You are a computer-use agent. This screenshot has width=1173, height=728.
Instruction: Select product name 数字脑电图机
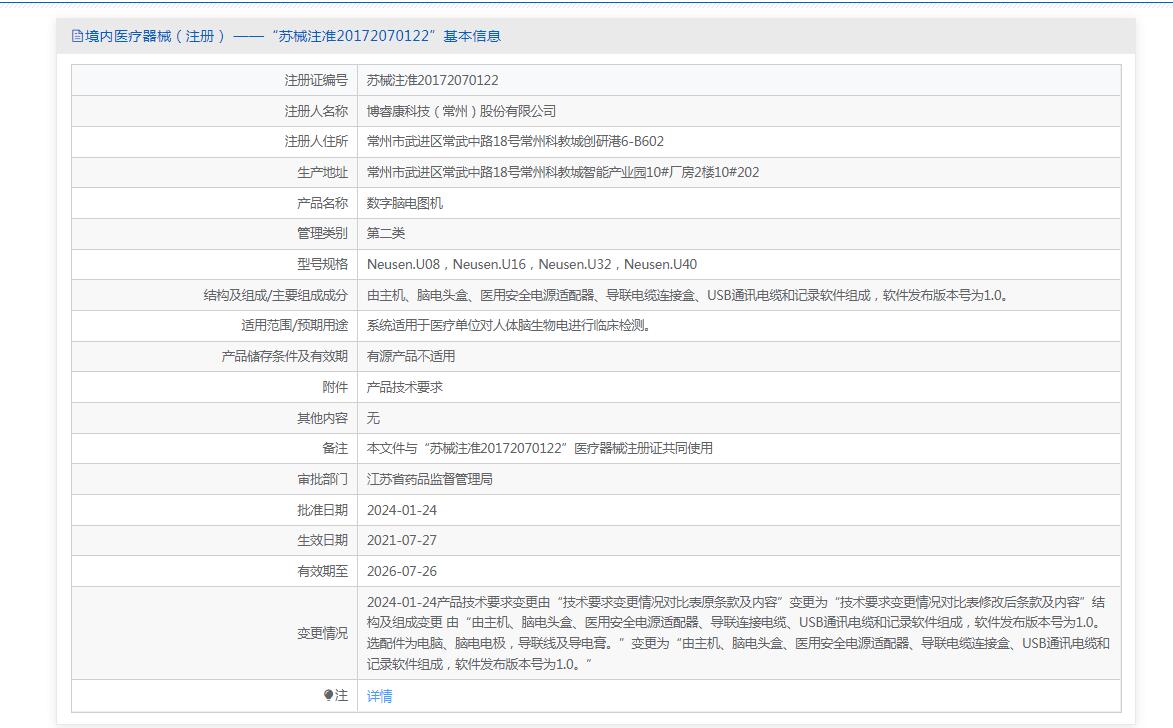pyautogui.click(x=404, y=203)
